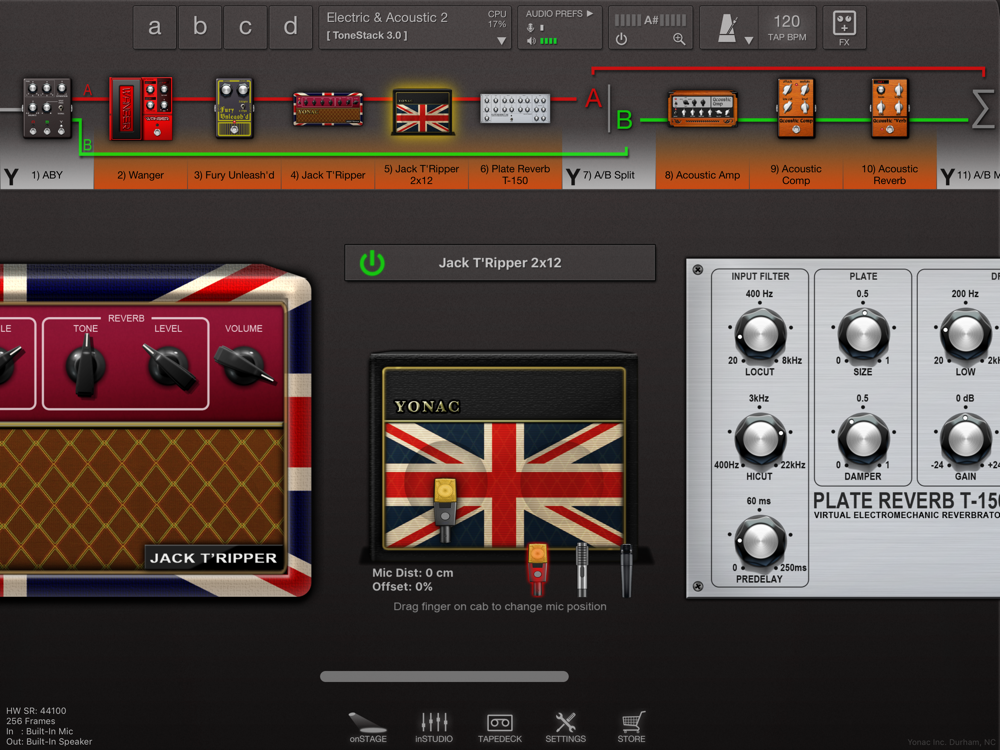Open the metronome options dropdown arrow
The width and height of the screenshot is (1000, 750).
pos(749,40)
